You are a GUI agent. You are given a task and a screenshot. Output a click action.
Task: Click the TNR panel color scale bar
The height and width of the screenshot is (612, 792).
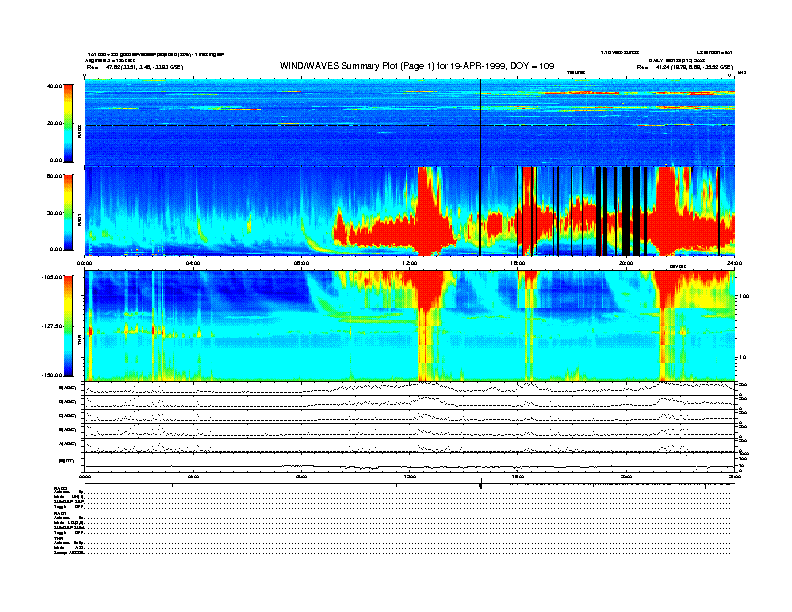[68, 326]
